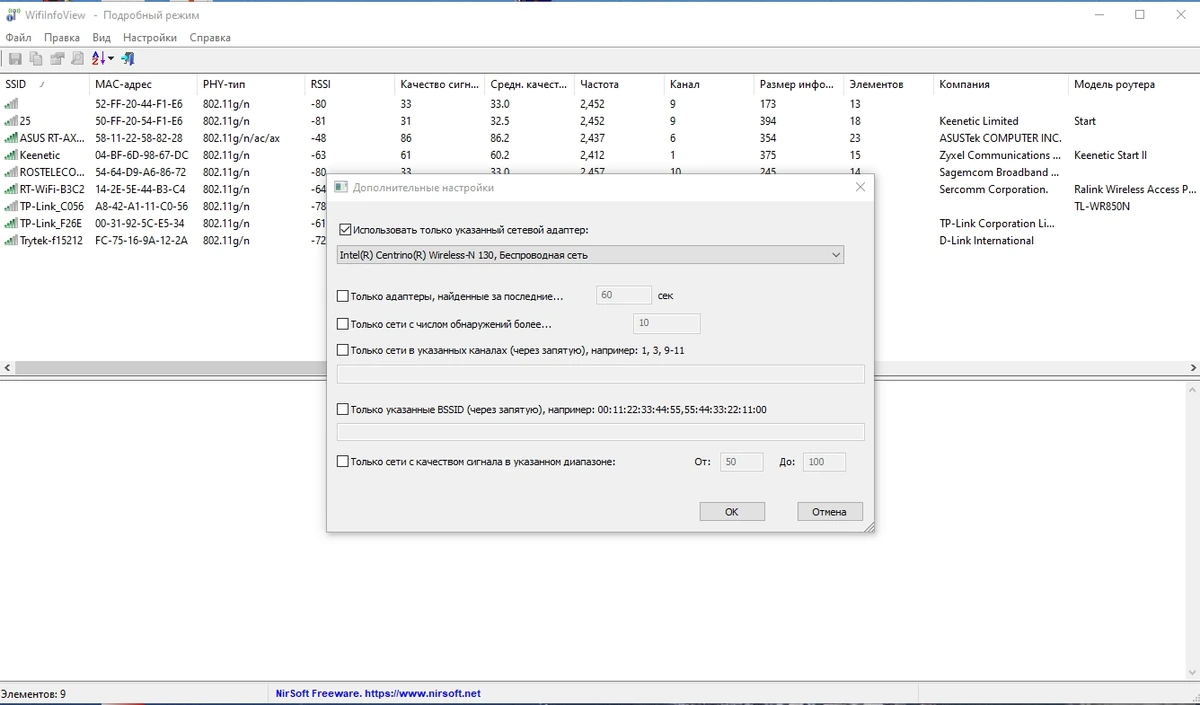Screen dimensions: 1200x705
Task: Open the Intel Centrino adapter dropdown
Action: [x=590, y=255]
